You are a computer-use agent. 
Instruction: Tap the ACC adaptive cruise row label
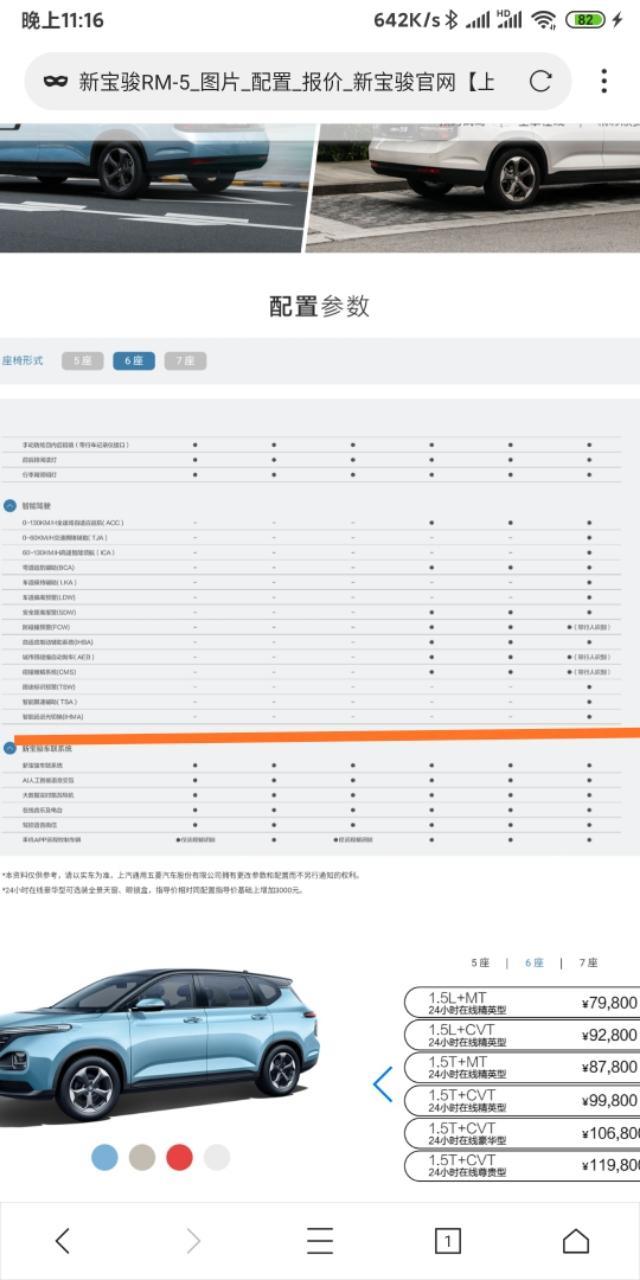(x=73, y=522)
